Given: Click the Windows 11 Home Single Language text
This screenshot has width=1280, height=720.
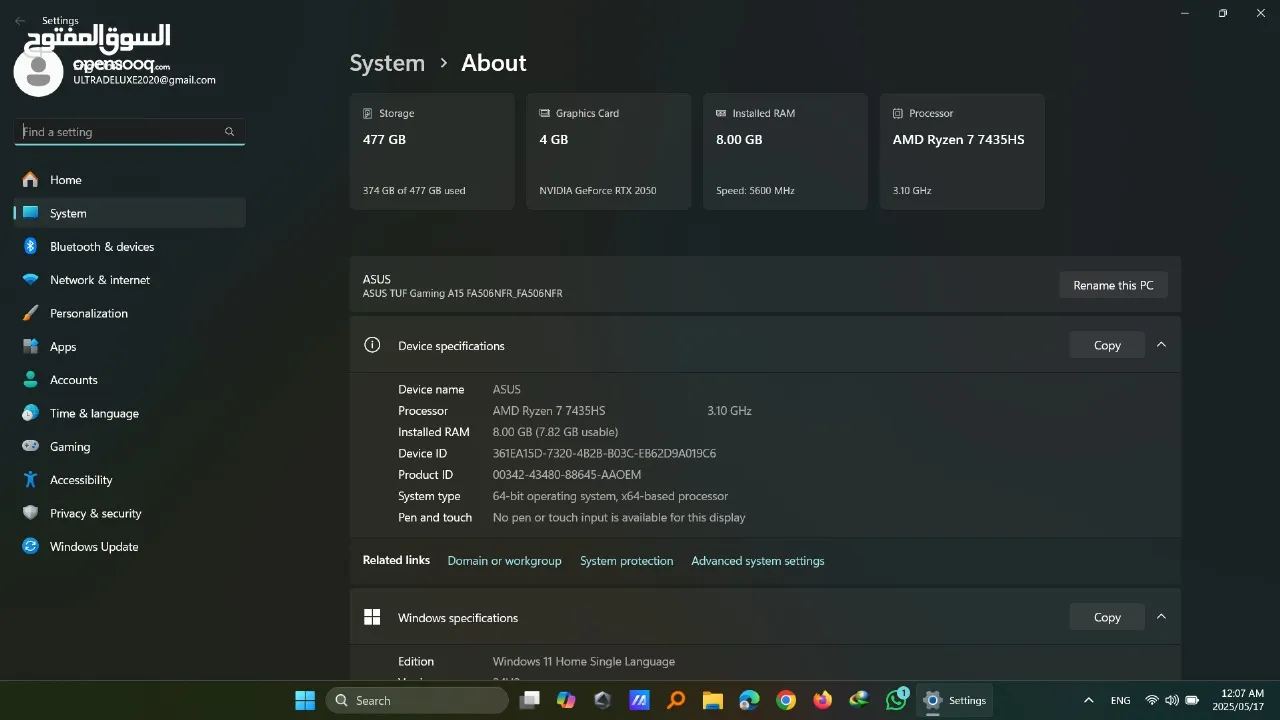Looking at the screenshot, I should 584,662.
